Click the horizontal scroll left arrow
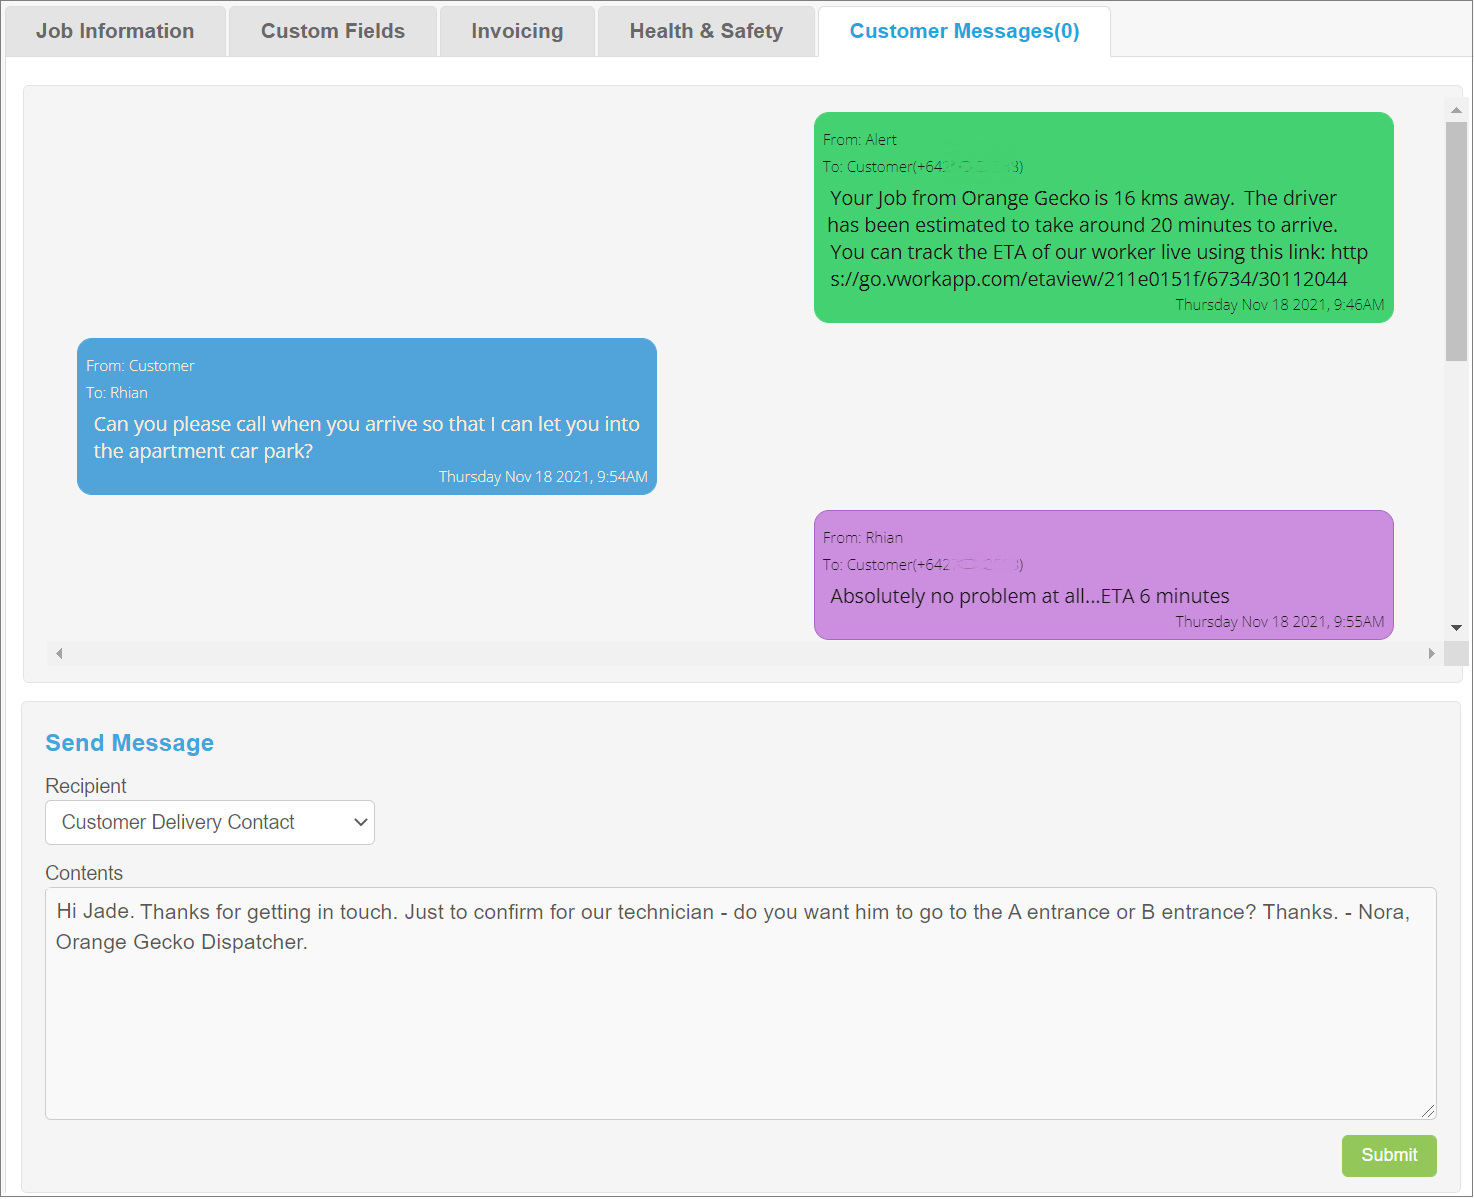 point(59,653)
